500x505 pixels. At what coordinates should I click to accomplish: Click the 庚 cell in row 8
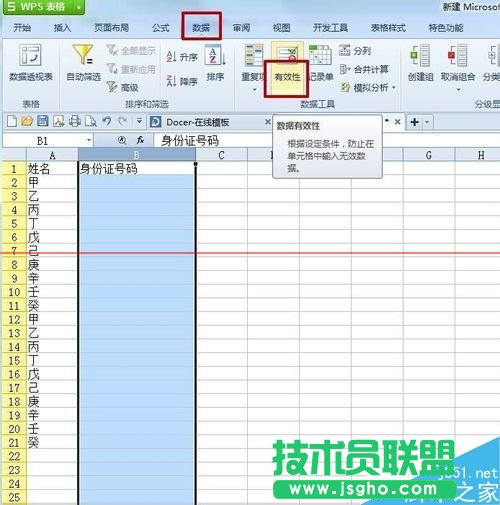tap(52, 265)
